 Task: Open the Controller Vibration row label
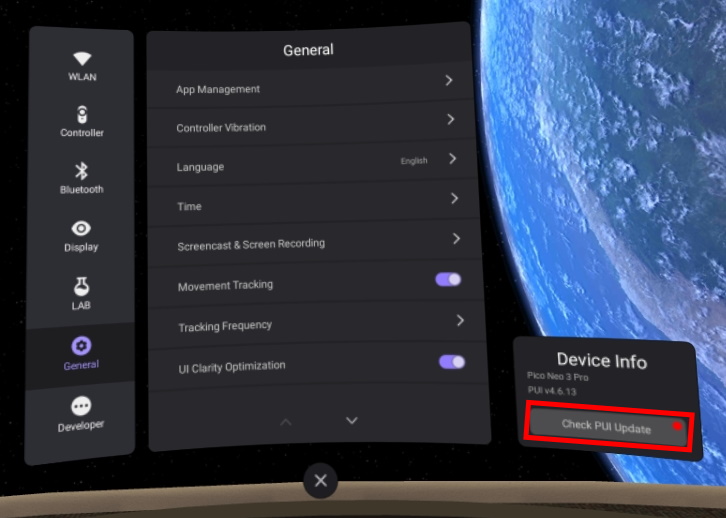tap(221, 127)
